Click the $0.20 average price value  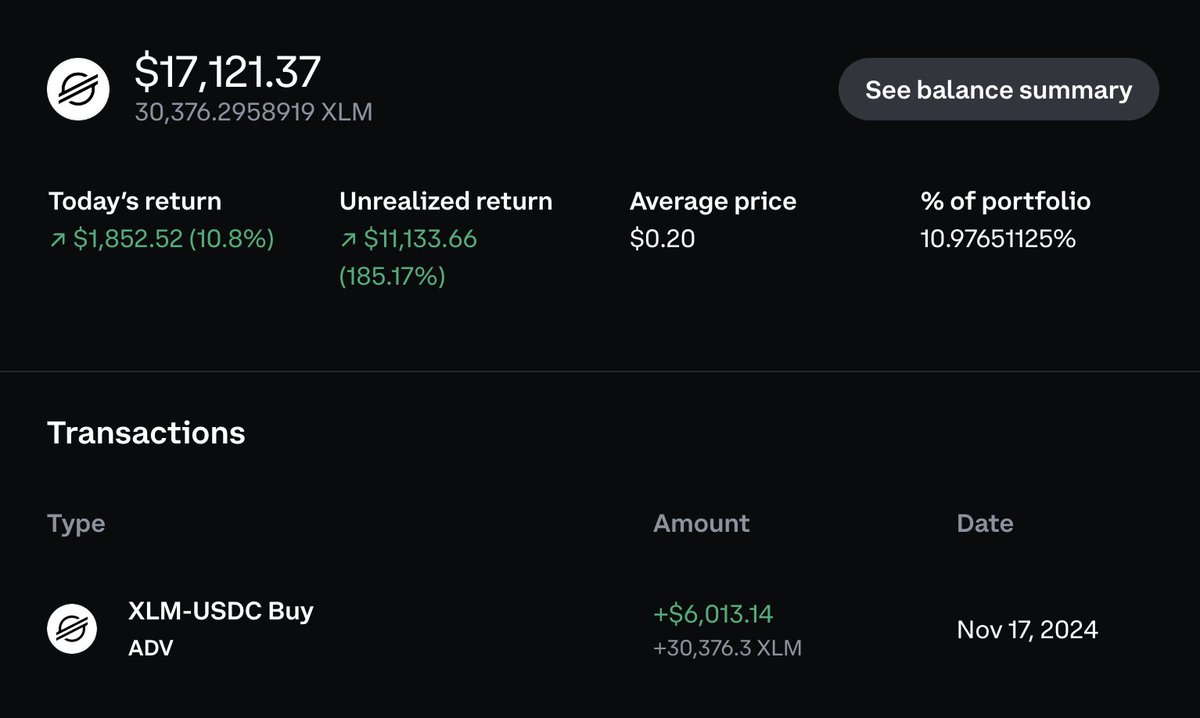pos(662,240)
